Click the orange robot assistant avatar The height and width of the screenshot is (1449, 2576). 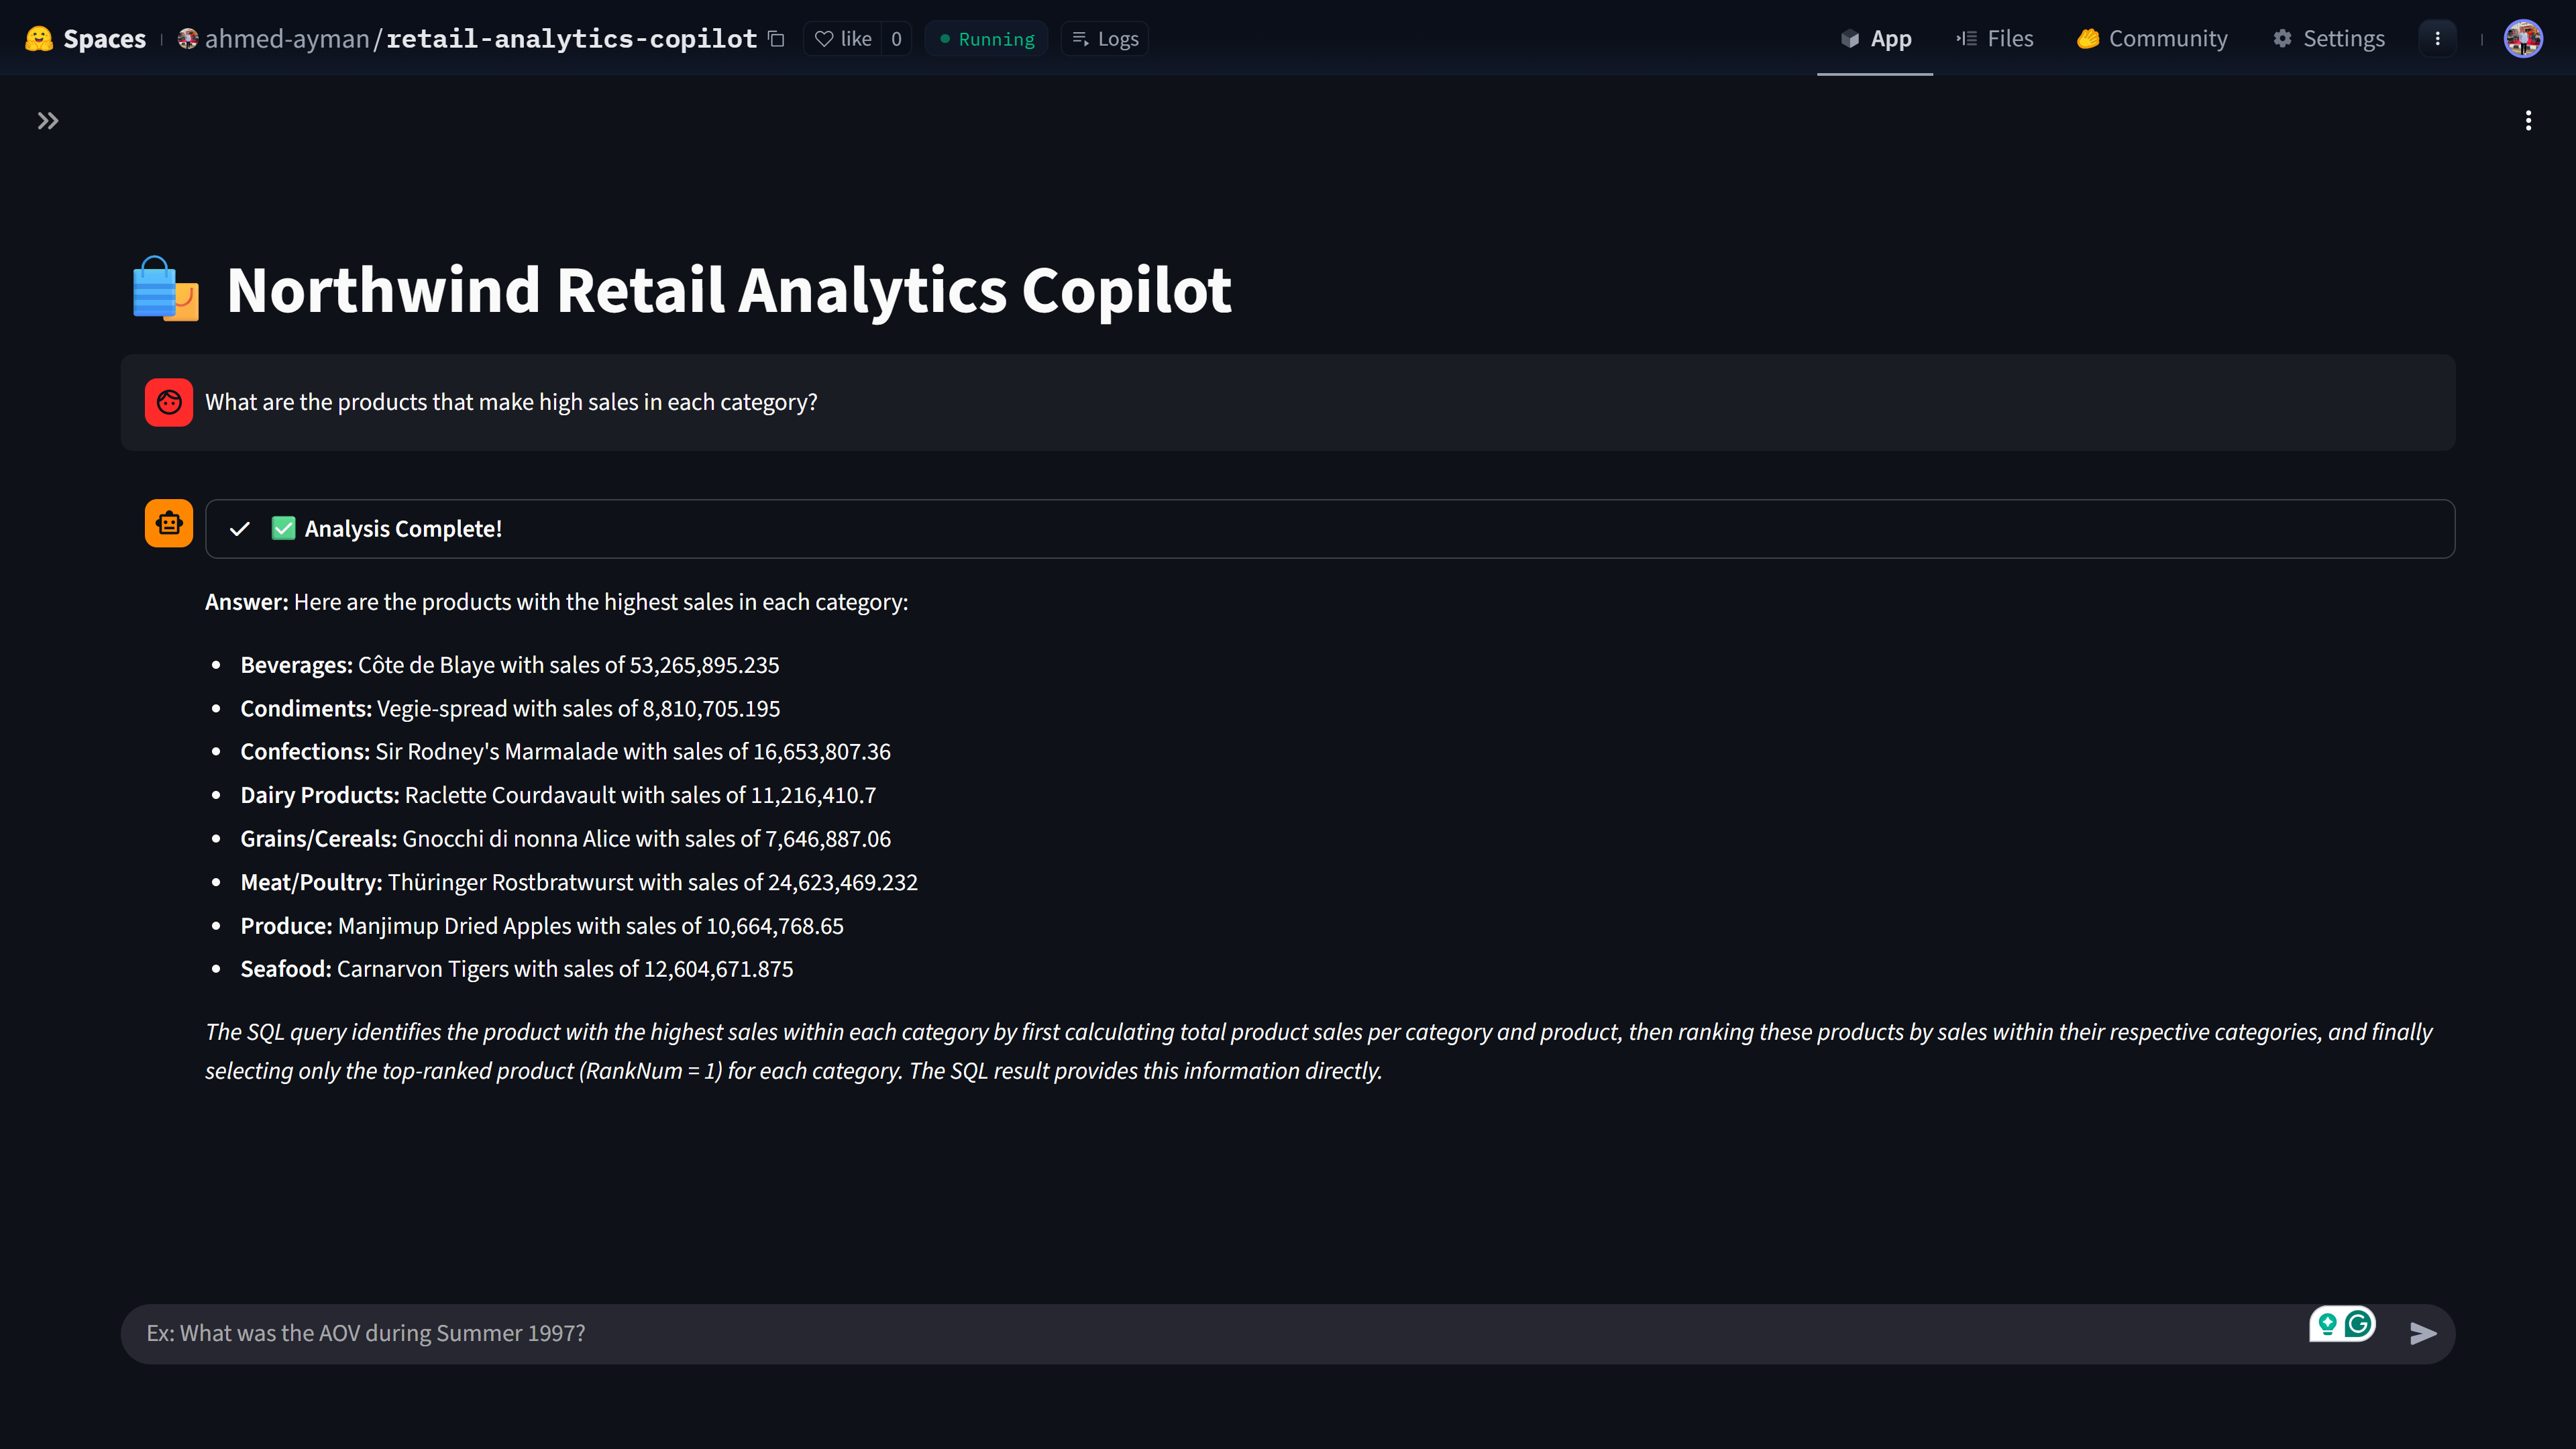click(x=168, y=523)
